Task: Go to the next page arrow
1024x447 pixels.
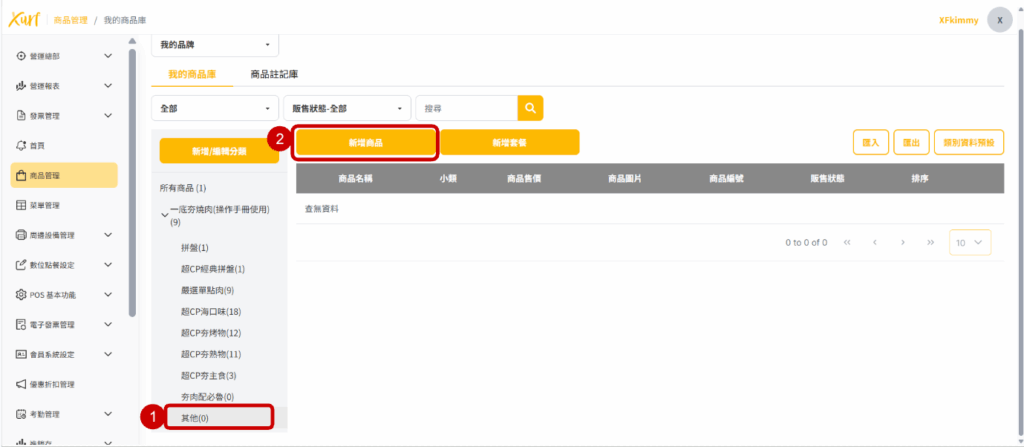Action: (903, 242)
